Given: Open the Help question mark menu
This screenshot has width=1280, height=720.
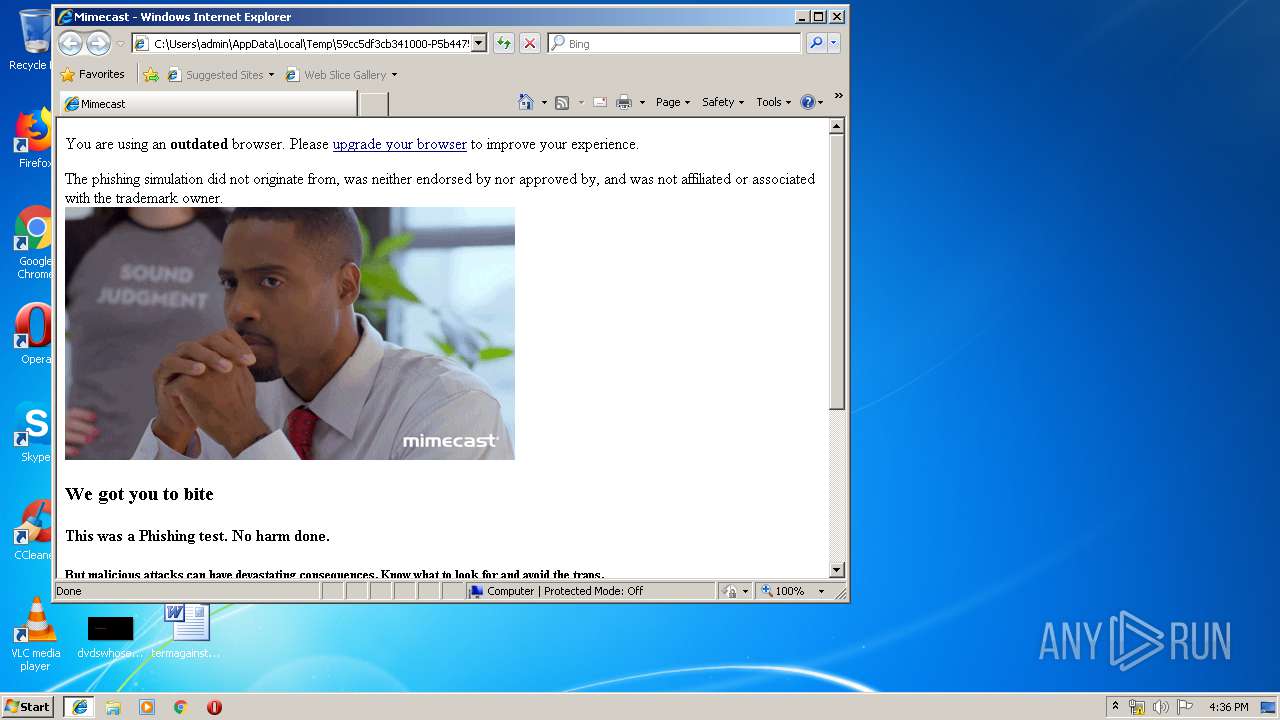Looking at the screenshot, I should (x=811, y=102).
